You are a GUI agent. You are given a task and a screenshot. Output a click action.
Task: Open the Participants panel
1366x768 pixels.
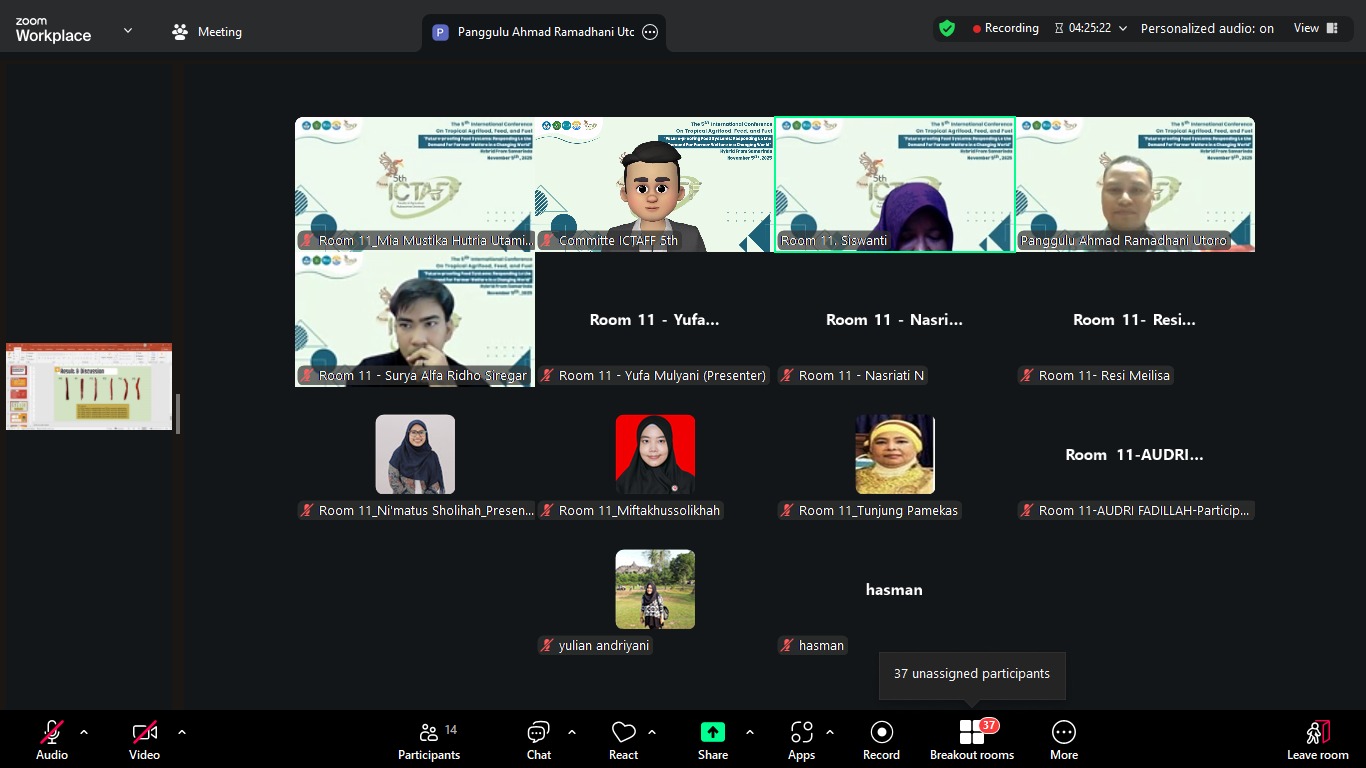pyautogui.click(x=429, y=740)
